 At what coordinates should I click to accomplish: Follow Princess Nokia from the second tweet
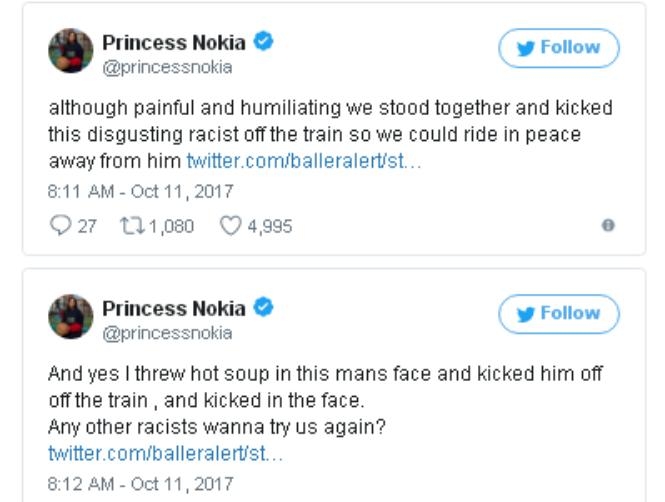pos(559,314)
